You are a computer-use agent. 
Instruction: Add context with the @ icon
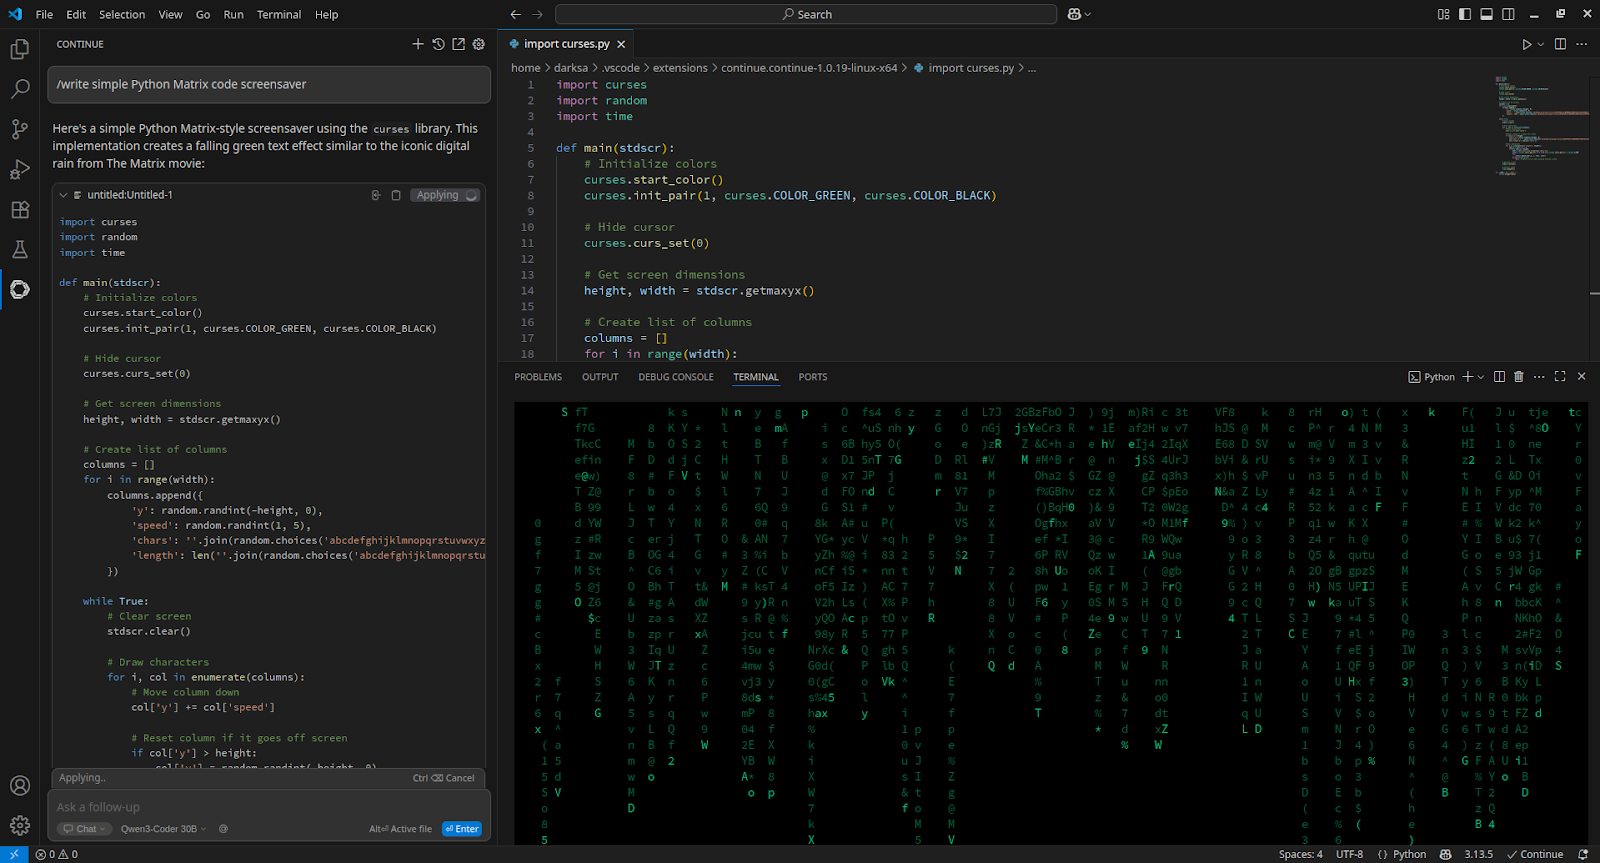pos(223,828)
